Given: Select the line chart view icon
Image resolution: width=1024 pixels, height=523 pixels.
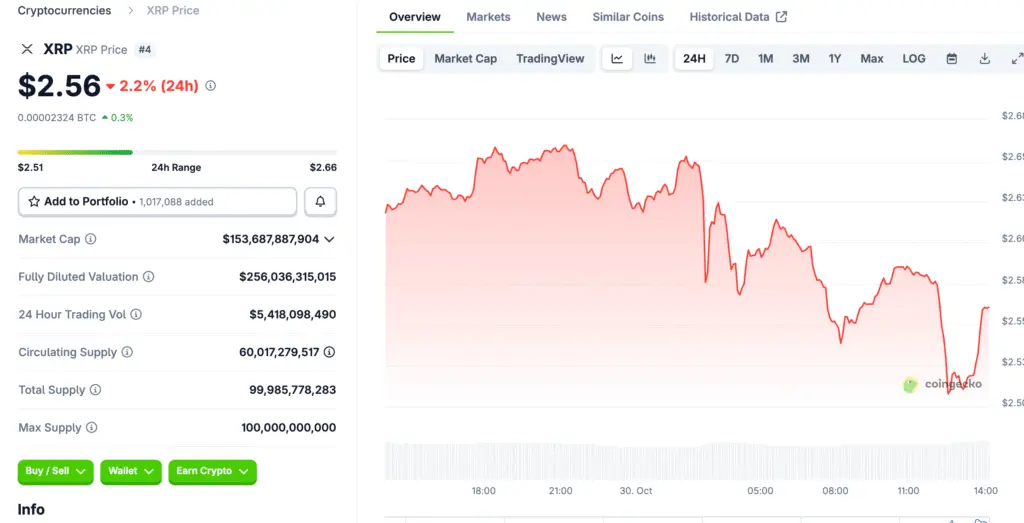Looking at the screenshot, I should pos(617,59).
